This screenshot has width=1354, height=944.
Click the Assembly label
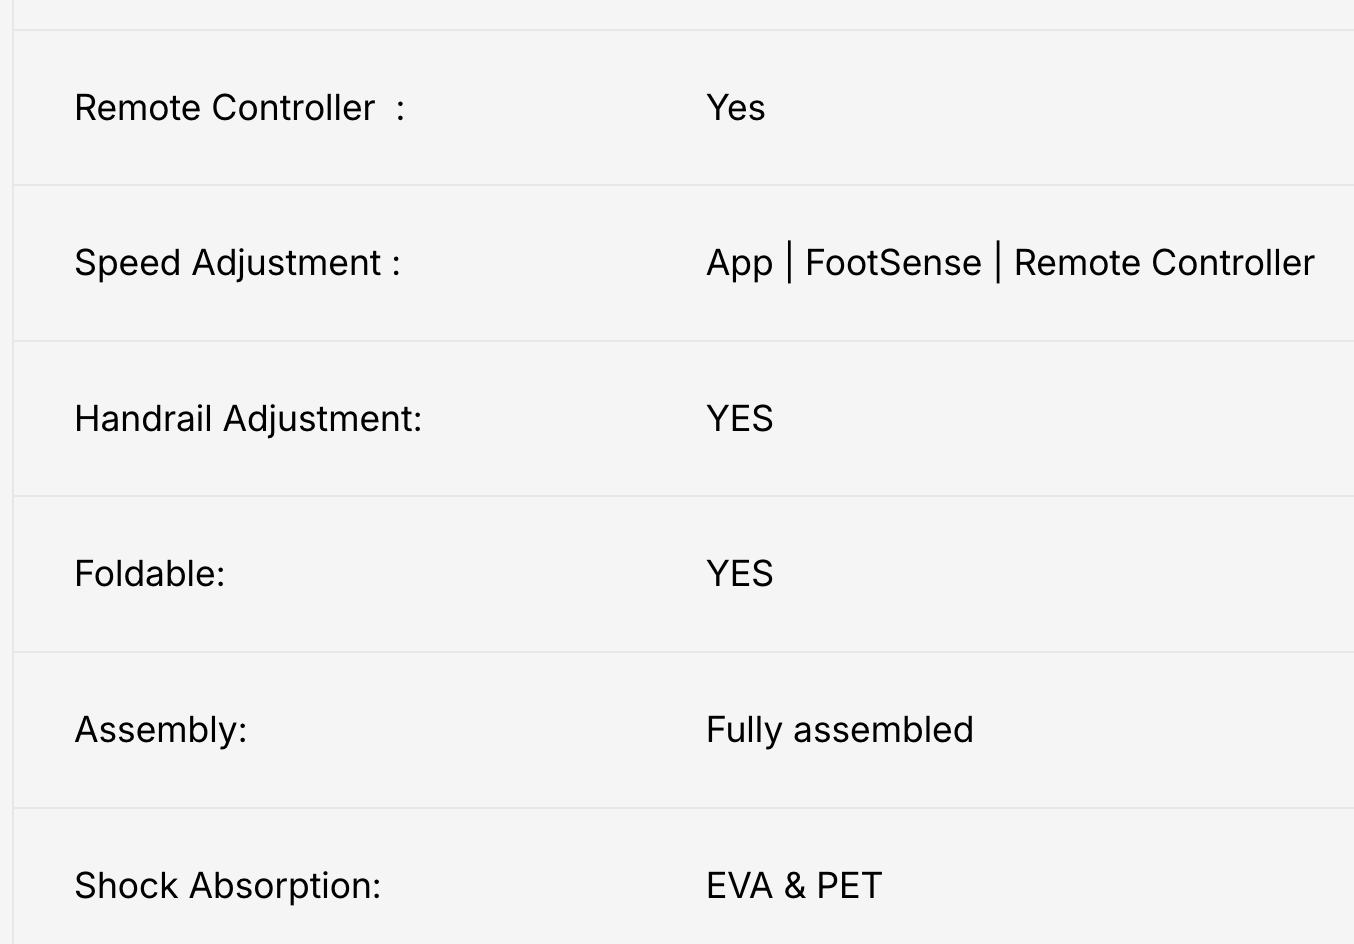(160, 730)
